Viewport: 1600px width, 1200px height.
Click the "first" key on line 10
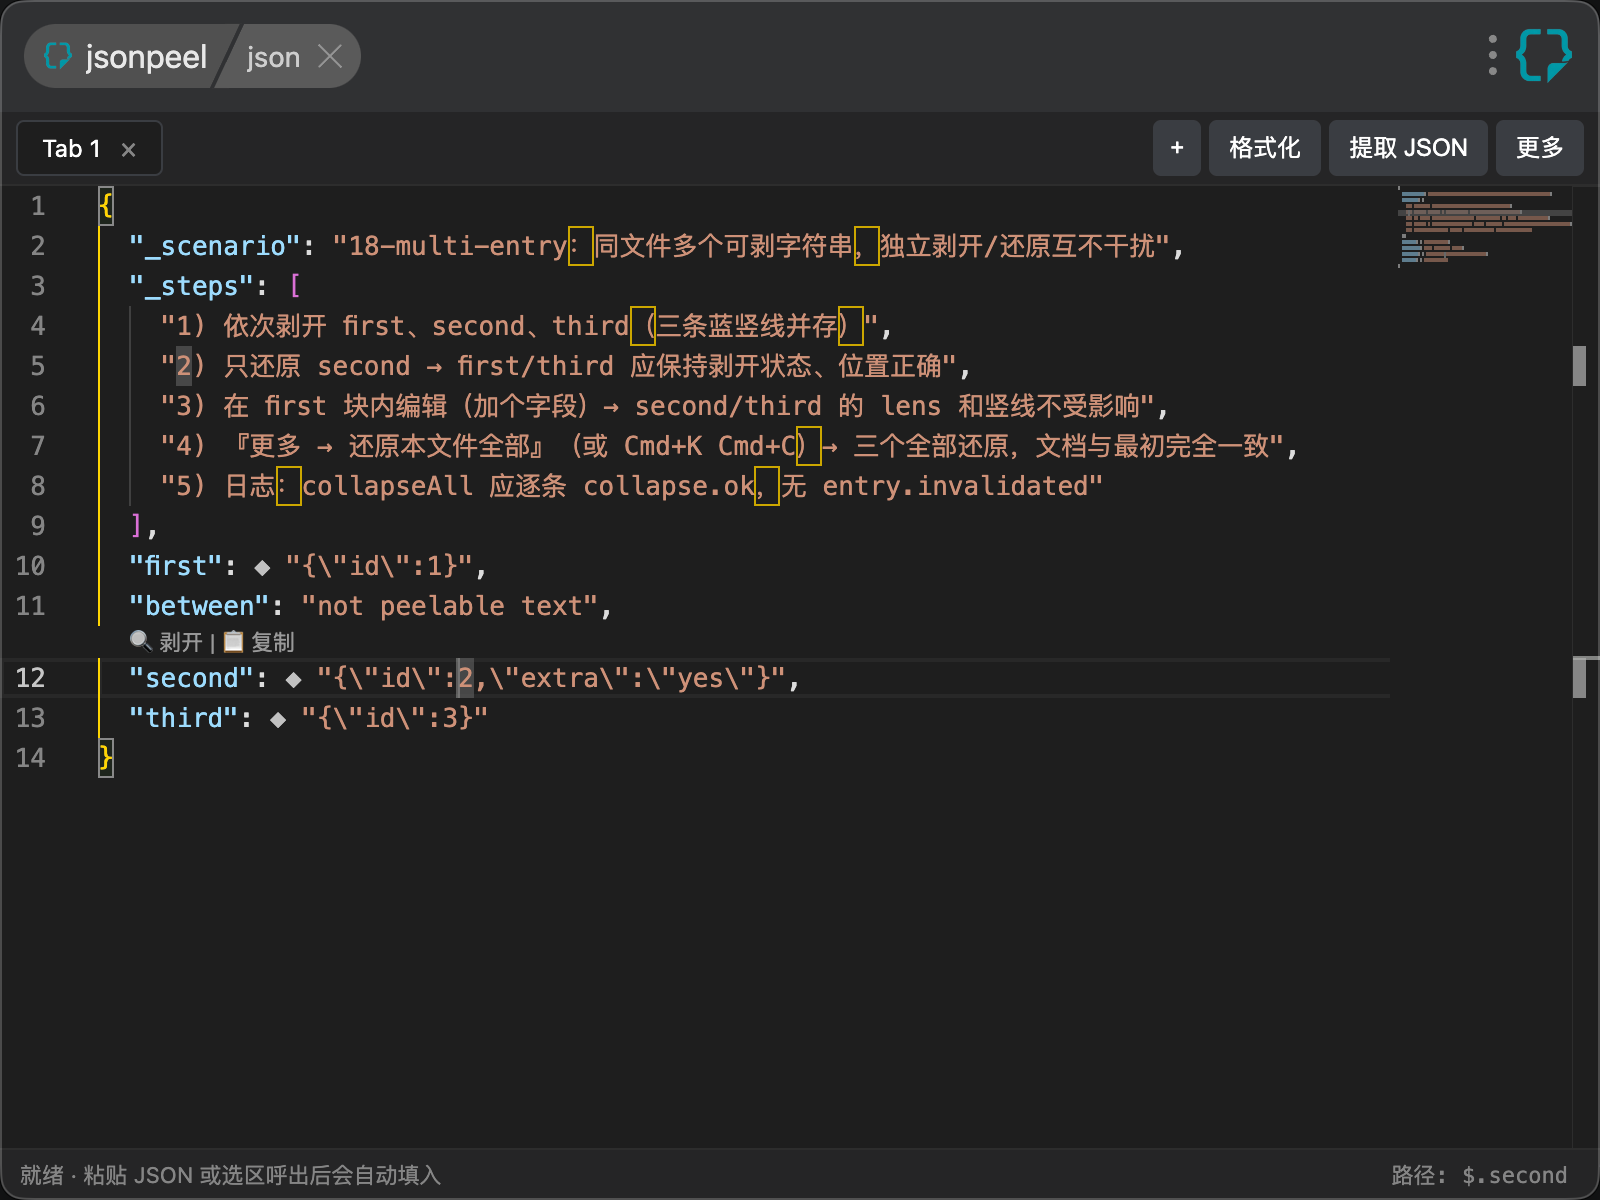coord(176,566)
